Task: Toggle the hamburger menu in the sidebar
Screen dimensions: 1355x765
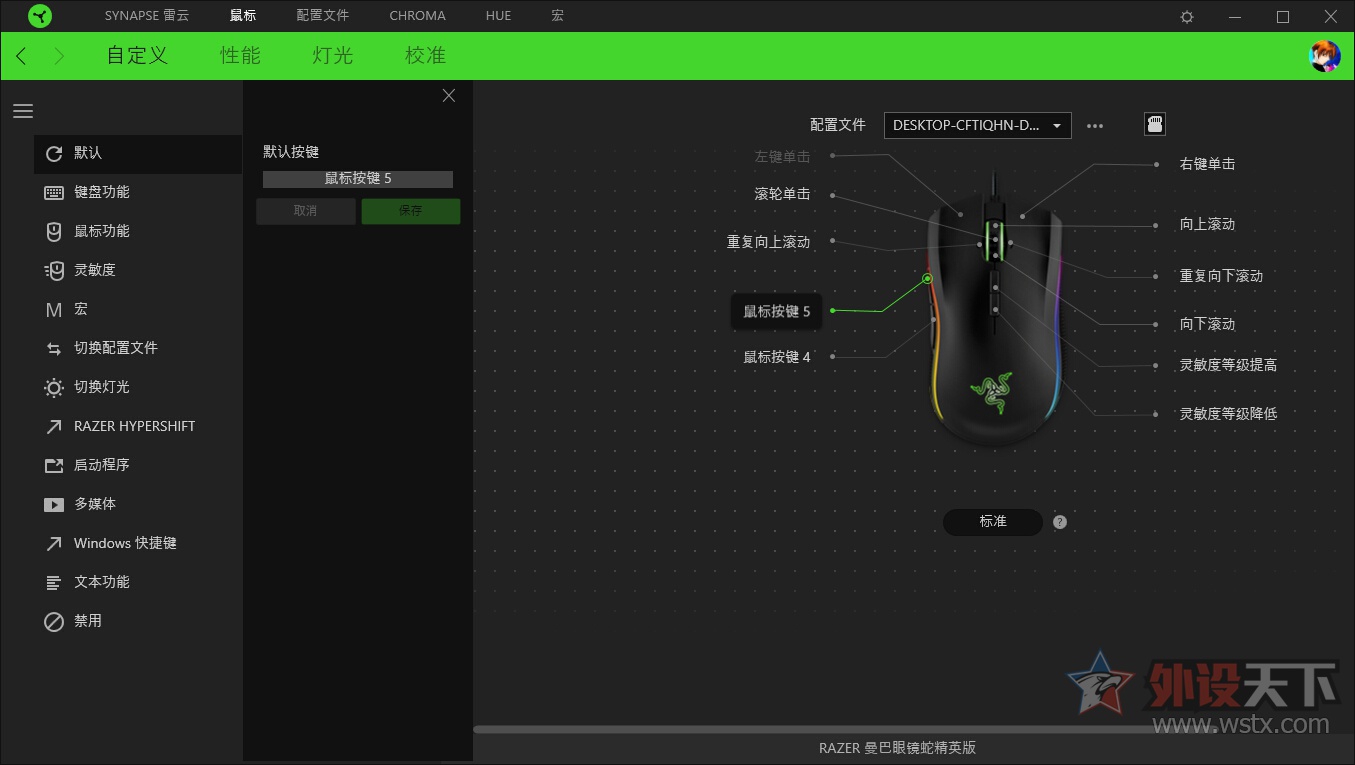Action: (x=23, y=111)
